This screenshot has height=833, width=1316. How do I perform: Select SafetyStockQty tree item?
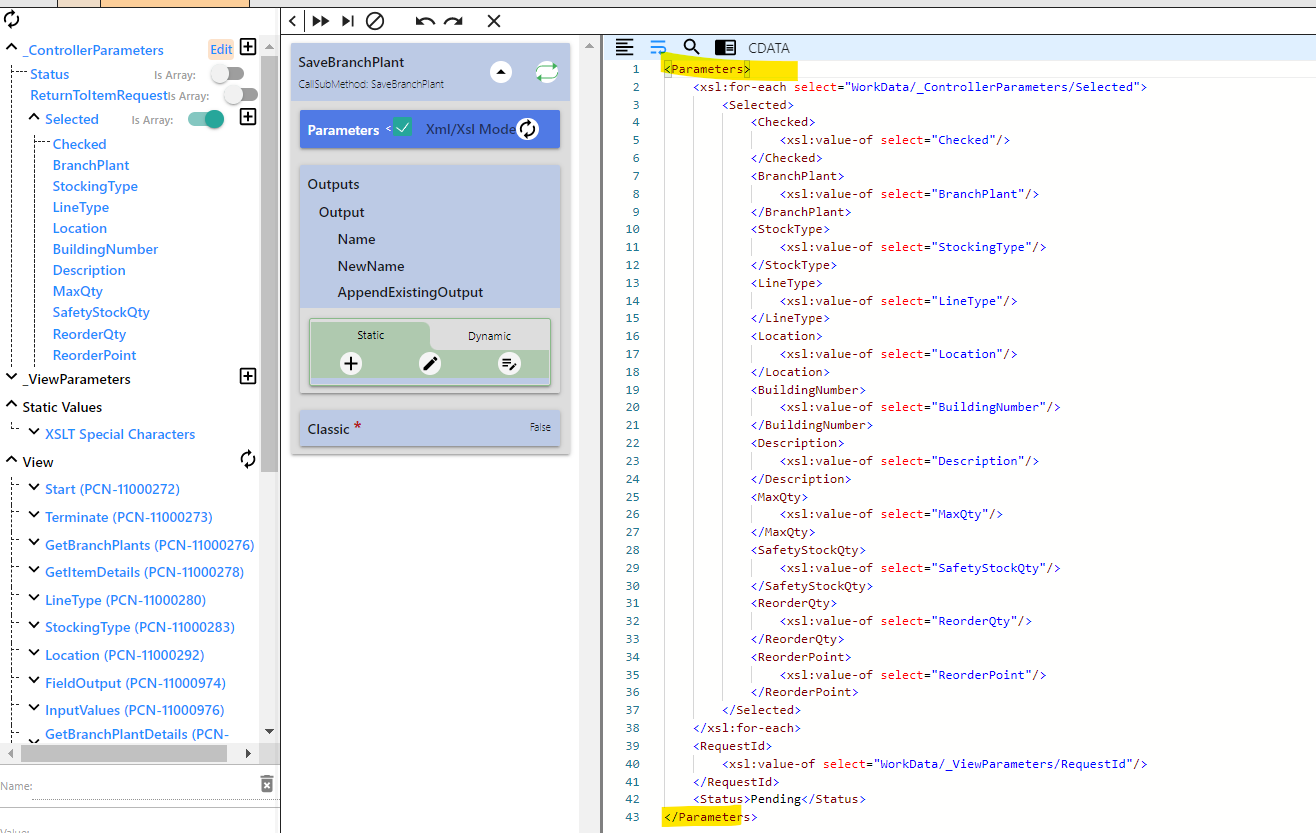tap(101, 312)
